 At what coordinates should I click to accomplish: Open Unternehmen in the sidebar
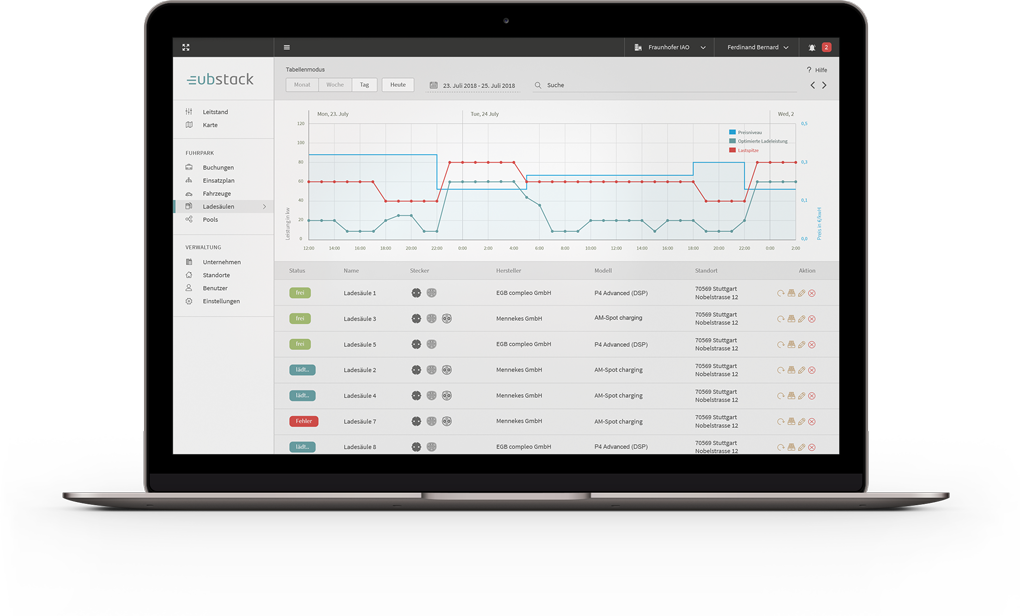(x=222, y=262)
